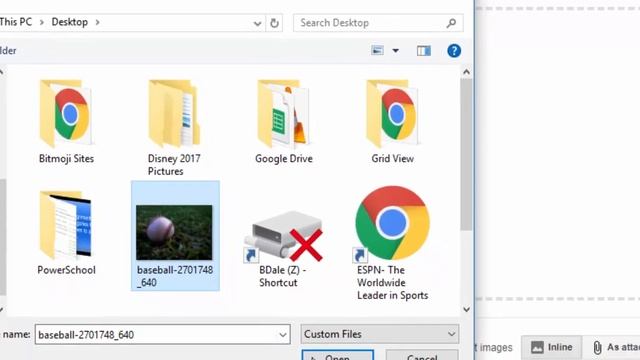Click the Disney 2017 Pictures name label
Viewport: 640px width, 360px height.
click(174, 165)
